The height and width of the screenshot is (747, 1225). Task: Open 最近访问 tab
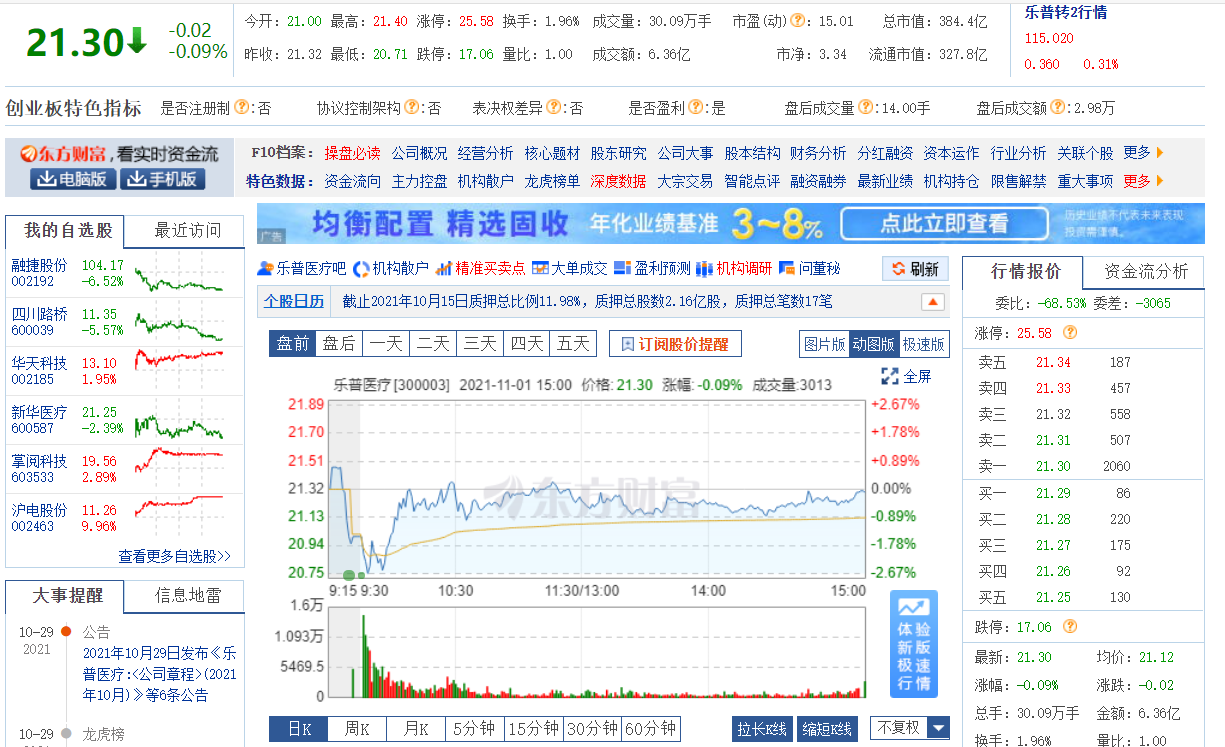pos(186,231)
